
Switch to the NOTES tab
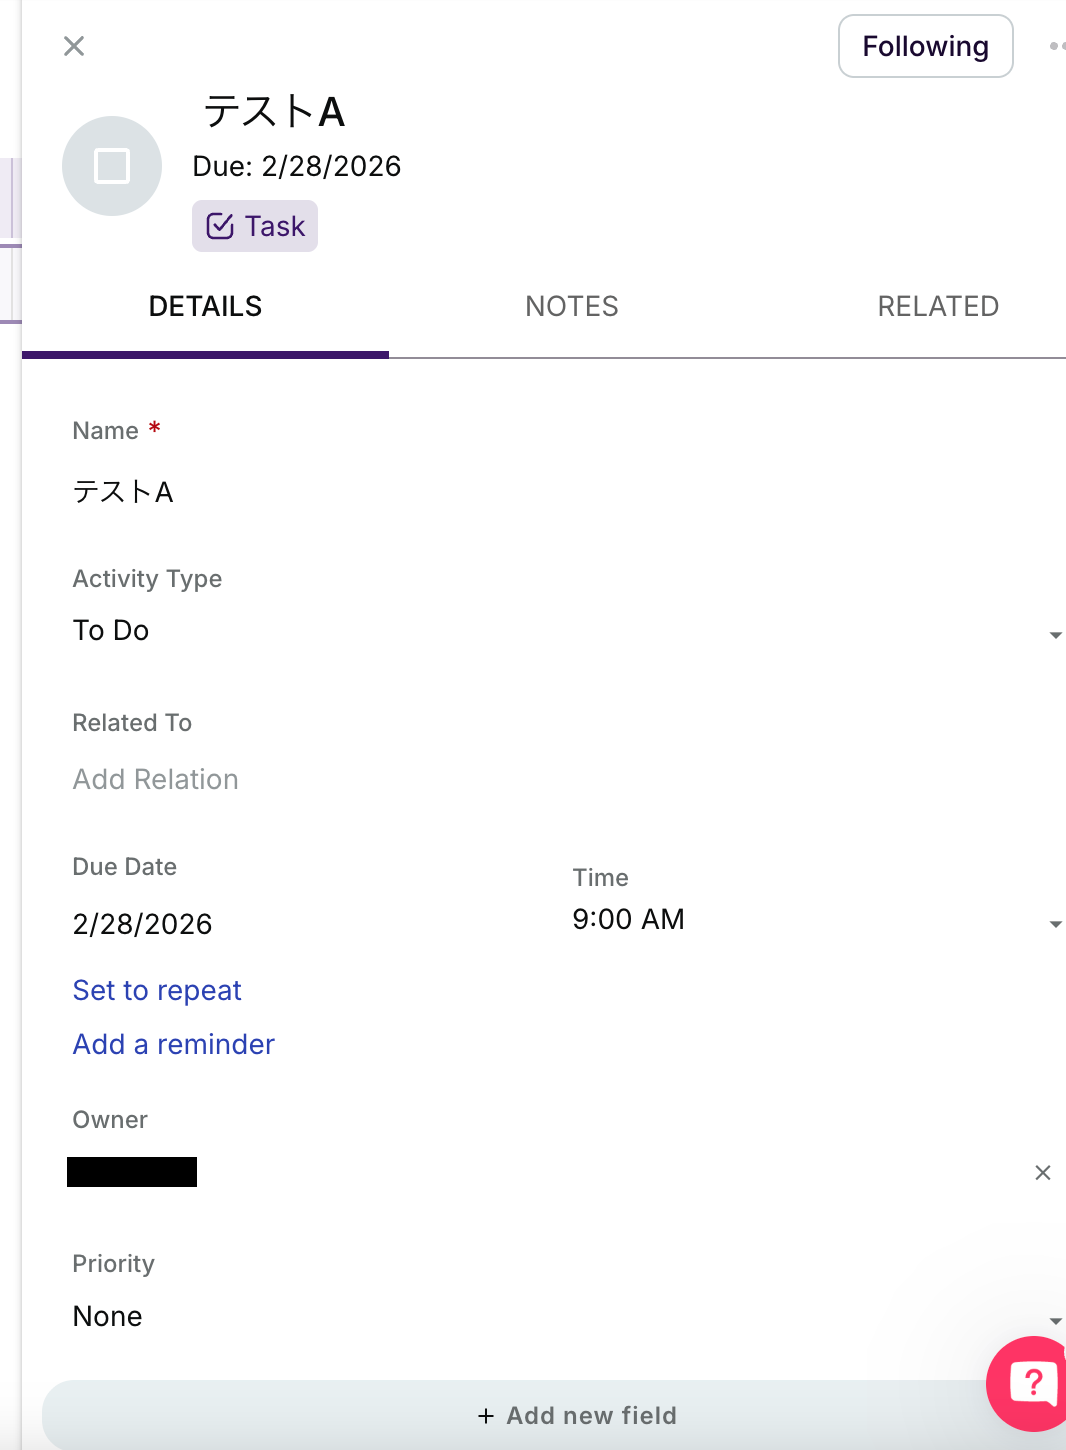pyautogui.click(x=572, y=306)
